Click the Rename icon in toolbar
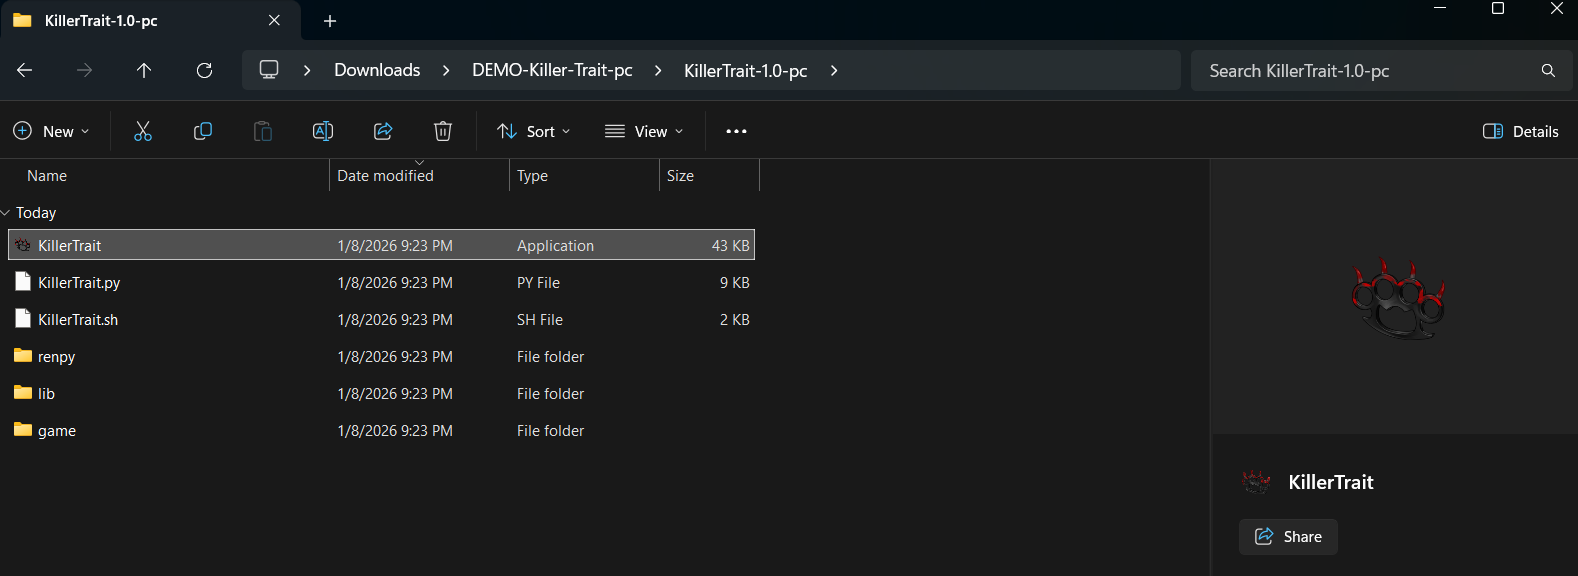The image size is (1578, 576). coord(323,131)
